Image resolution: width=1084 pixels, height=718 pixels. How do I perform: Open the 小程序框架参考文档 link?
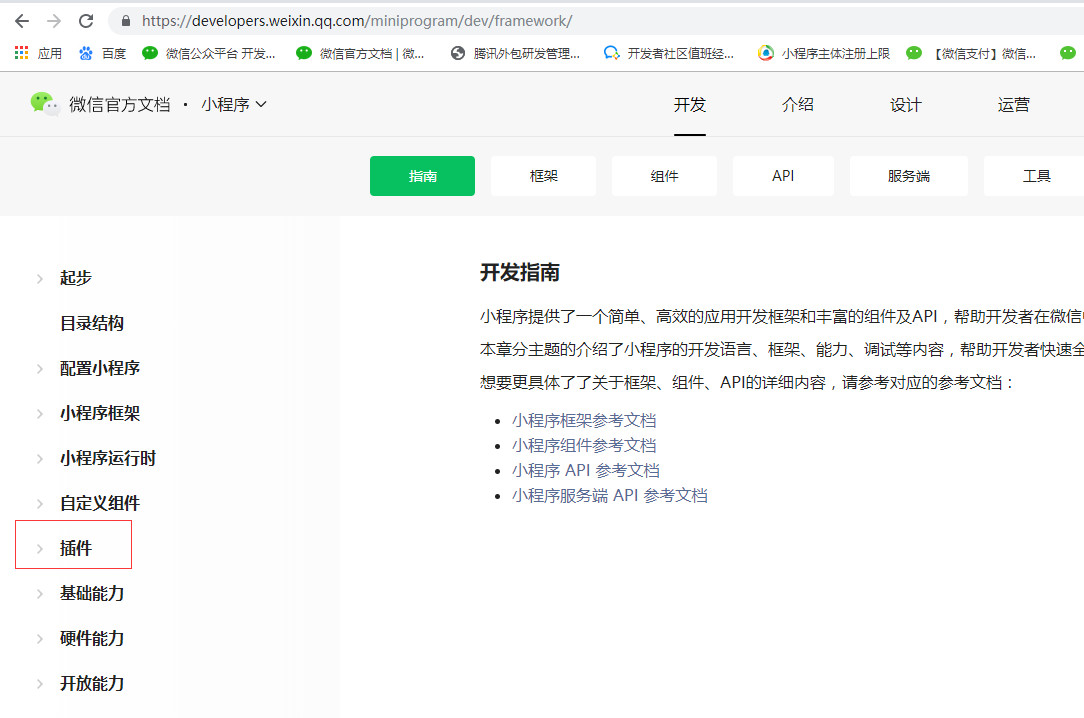584,420
